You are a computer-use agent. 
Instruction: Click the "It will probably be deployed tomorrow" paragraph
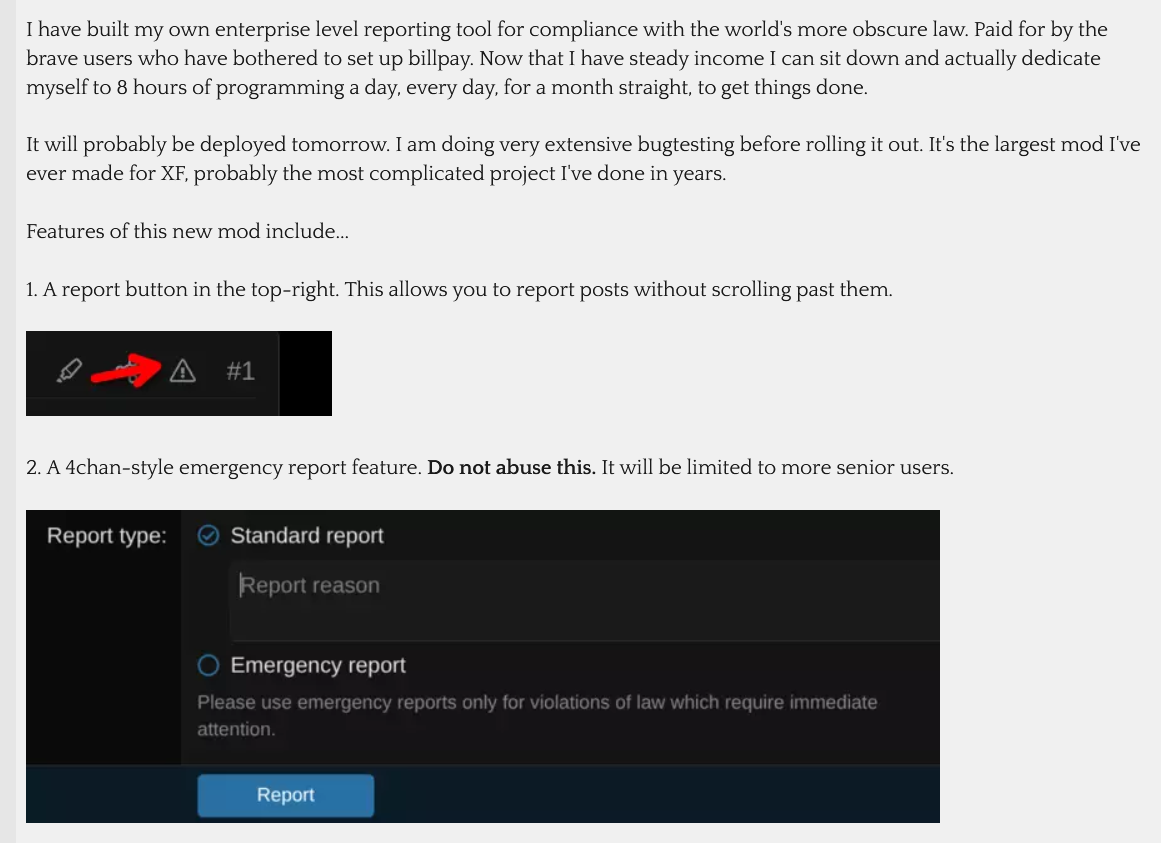(583, 159)
